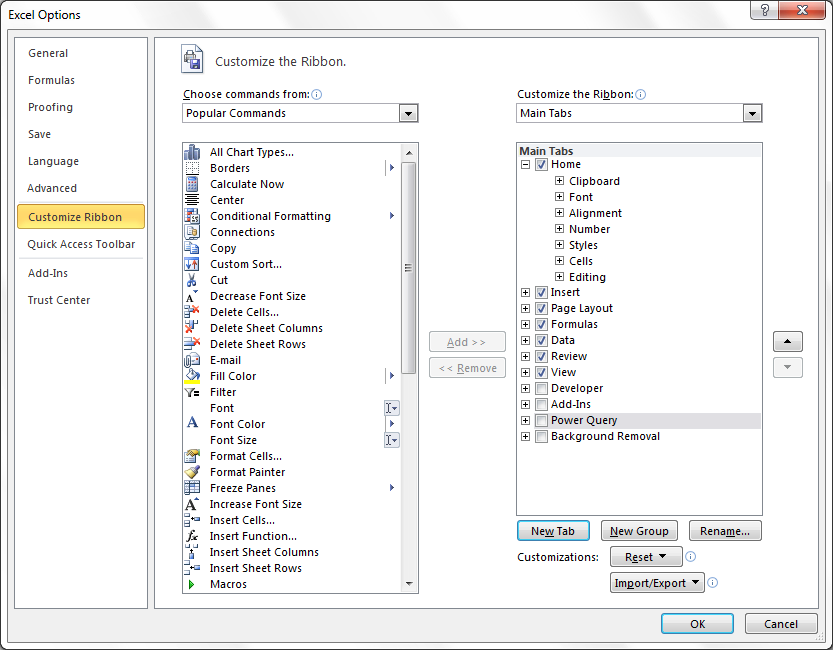Screen dimensions: 833x650
Task: Uncheck the Review tab checkbox
Action: click(541, 356)
